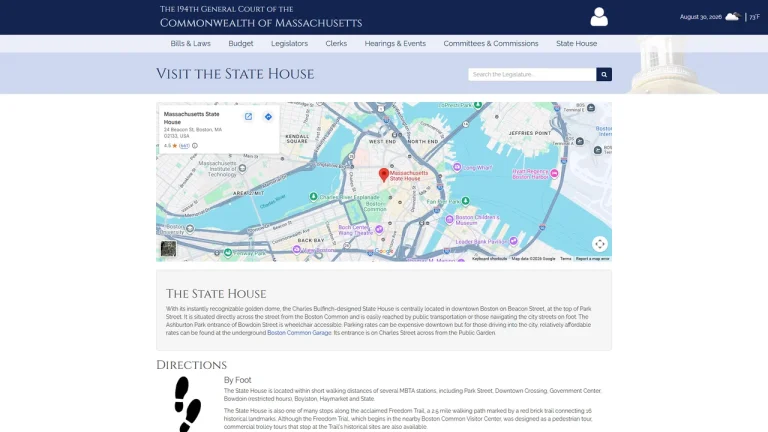Click the Commonwealth of Massachusetts header title
This screenshot has height=432, width=768.
tap(261, 23)
